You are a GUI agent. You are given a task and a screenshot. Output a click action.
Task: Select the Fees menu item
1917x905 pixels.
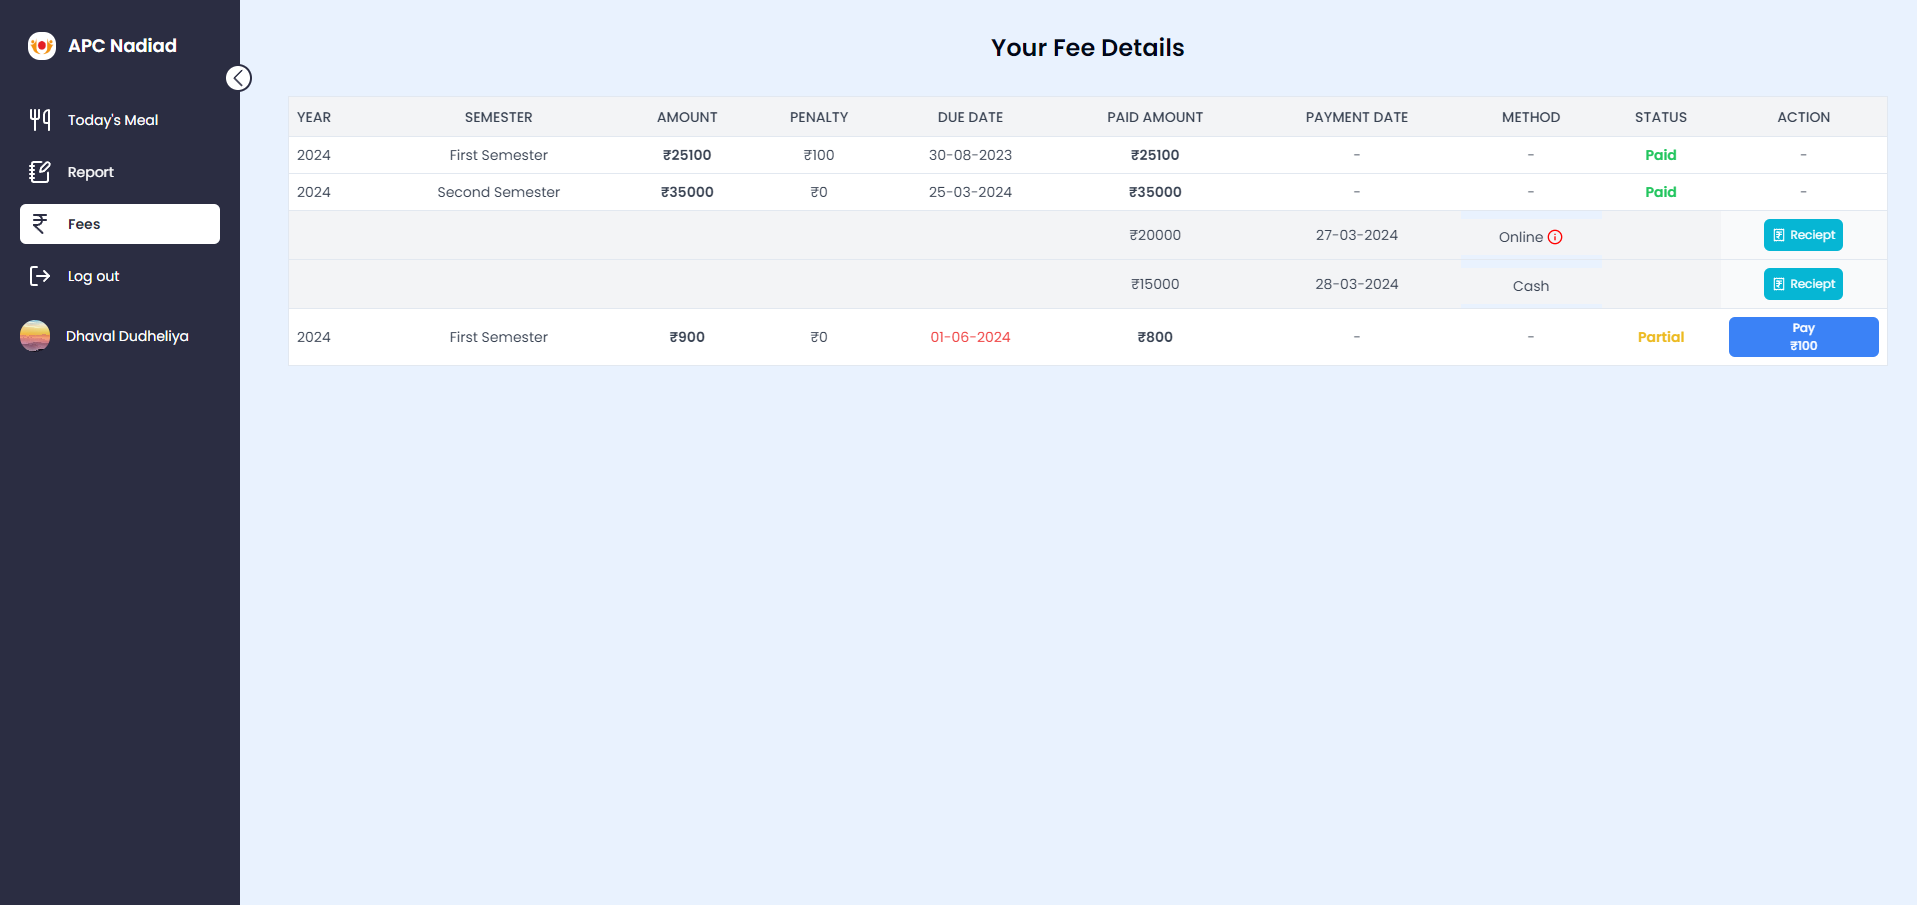coord(120,224)
